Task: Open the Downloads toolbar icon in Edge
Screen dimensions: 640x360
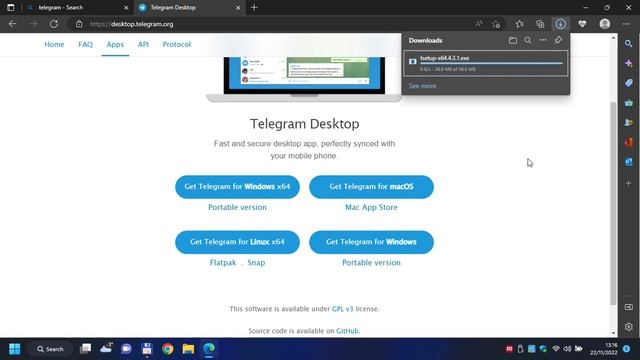Action: pos(560,24)
